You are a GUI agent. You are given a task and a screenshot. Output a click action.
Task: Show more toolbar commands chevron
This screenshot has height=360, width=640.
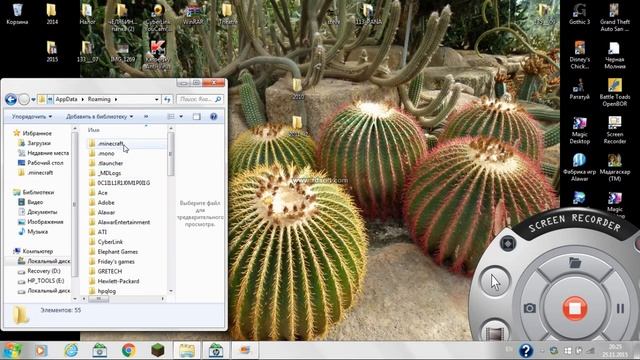146,117
